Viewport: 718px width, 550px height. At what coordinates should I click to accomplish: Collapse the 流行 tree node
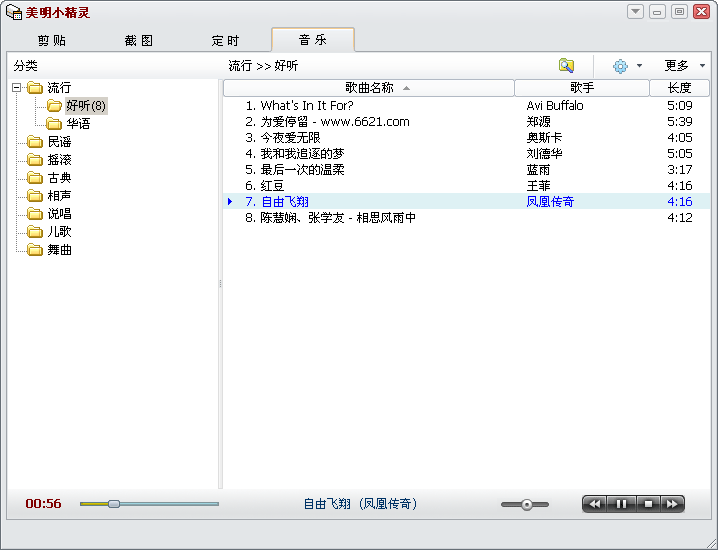[17, 87]
